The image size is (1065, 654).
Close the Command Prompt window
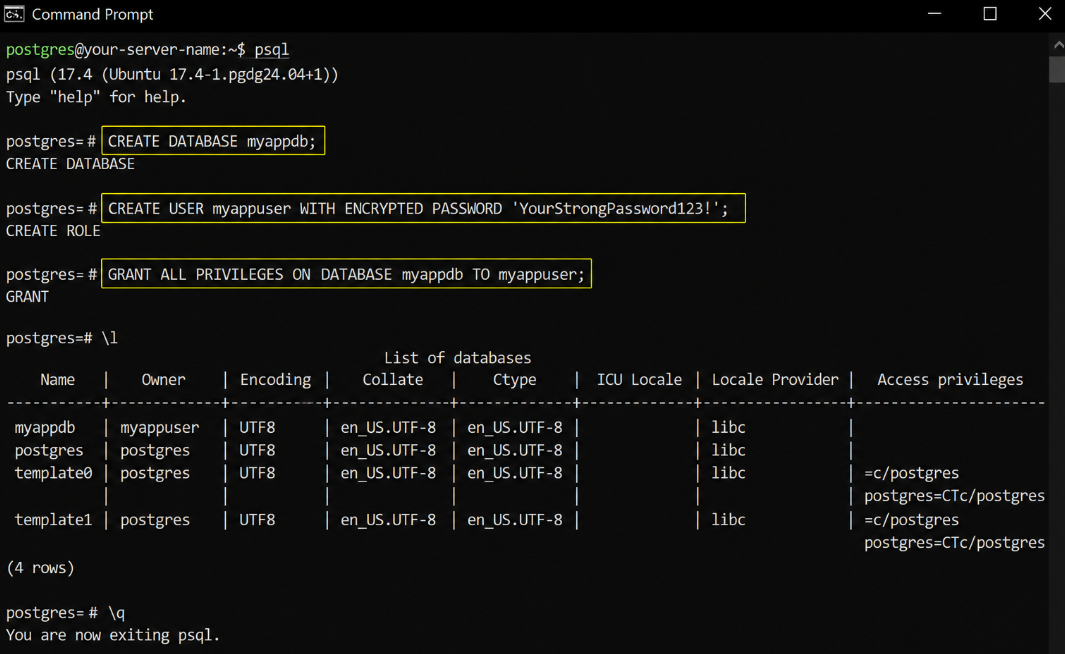click(1045, 14)
